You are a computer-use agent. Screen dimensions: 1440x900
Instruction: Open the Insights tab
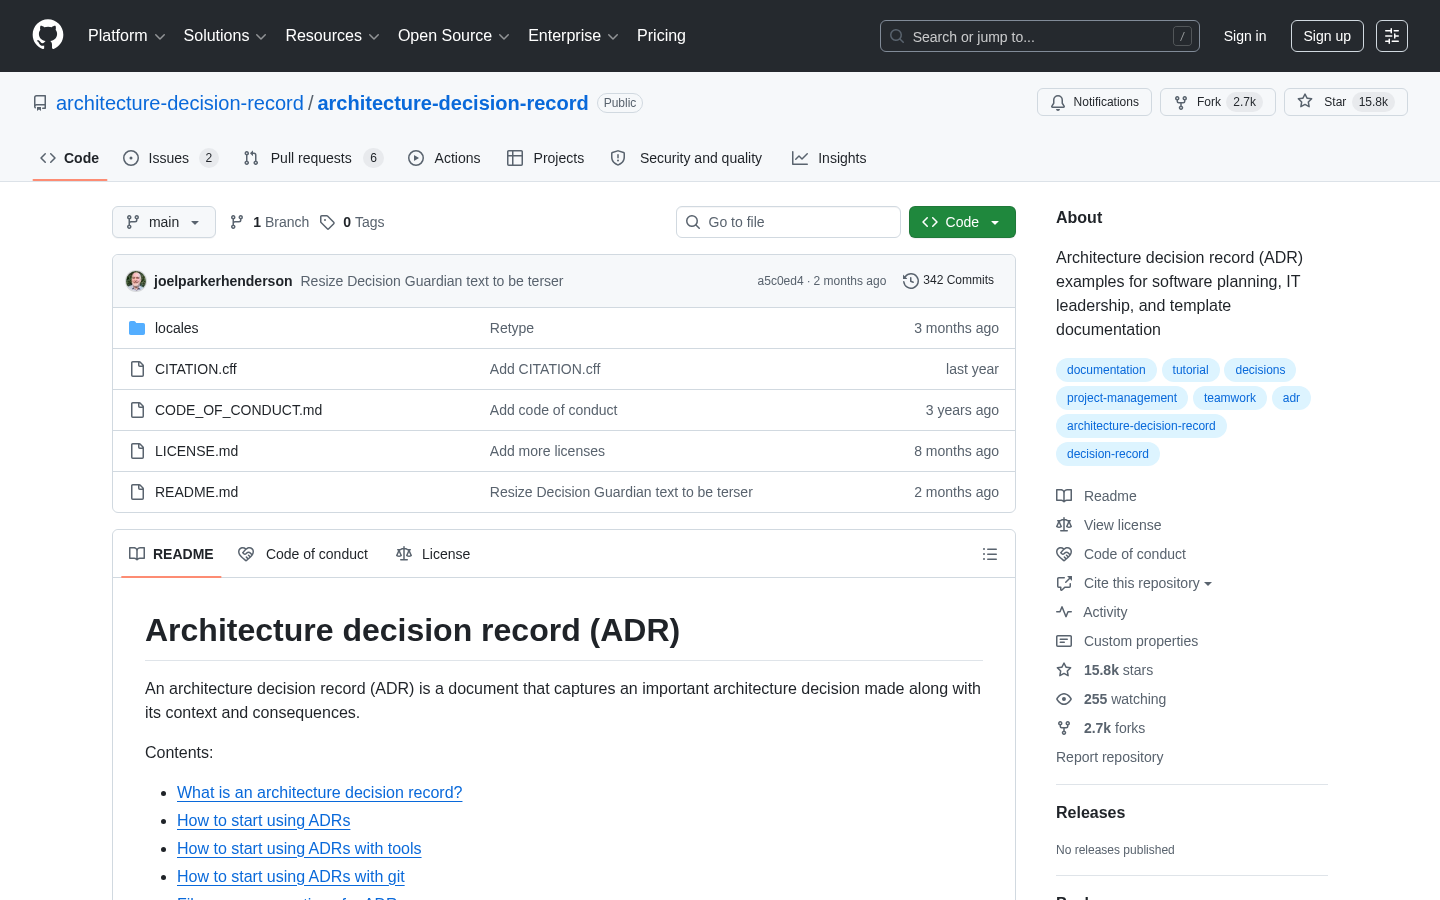(829, 158)
